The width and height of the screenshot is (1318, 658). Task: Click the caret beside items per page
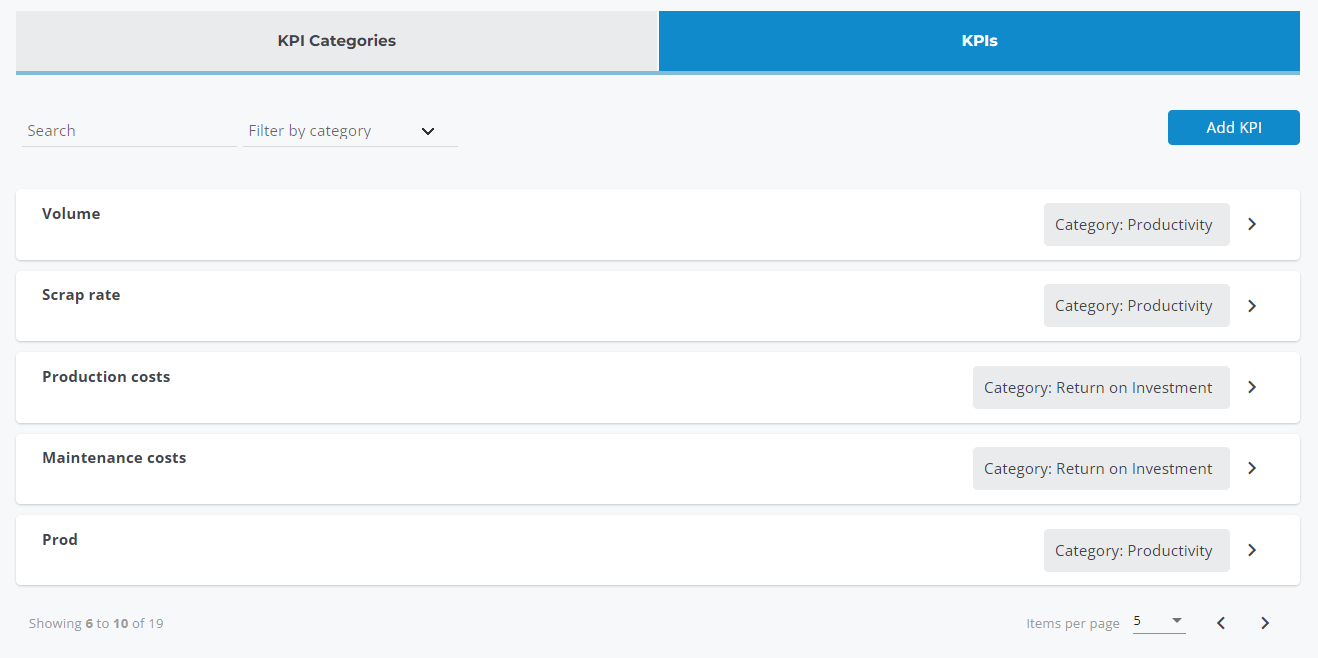1177,620
